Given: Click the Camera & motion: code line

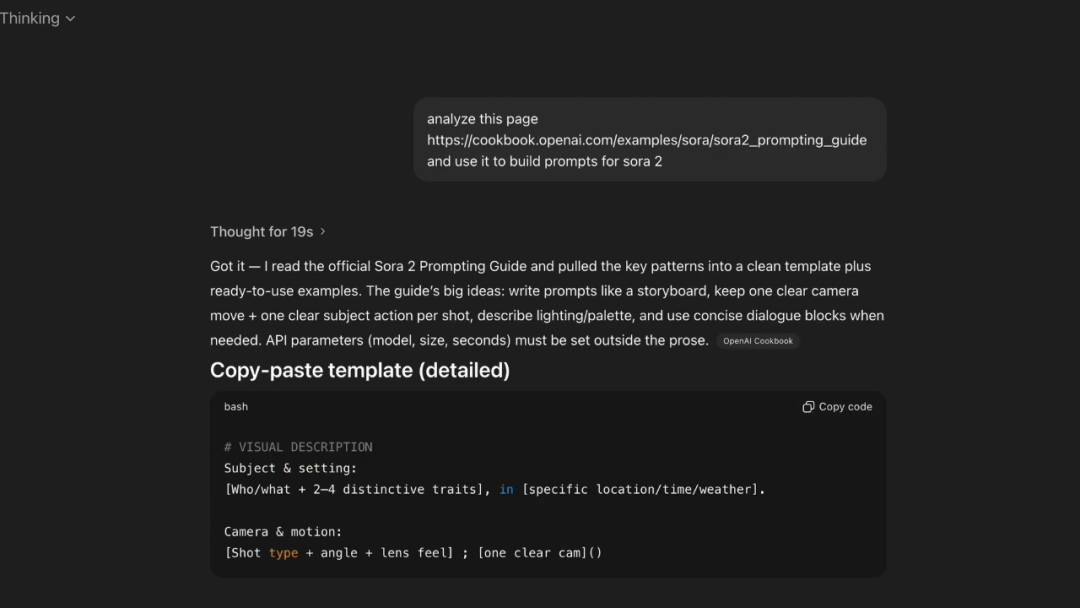Looking at the screenshot, I should pos(283,532).
